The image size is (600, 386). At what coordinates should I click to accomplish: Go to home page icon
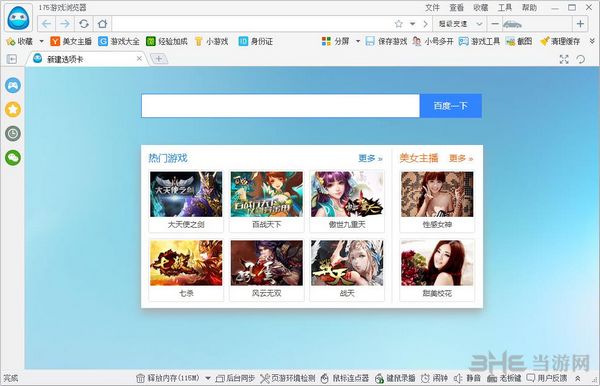click(102, 24)
